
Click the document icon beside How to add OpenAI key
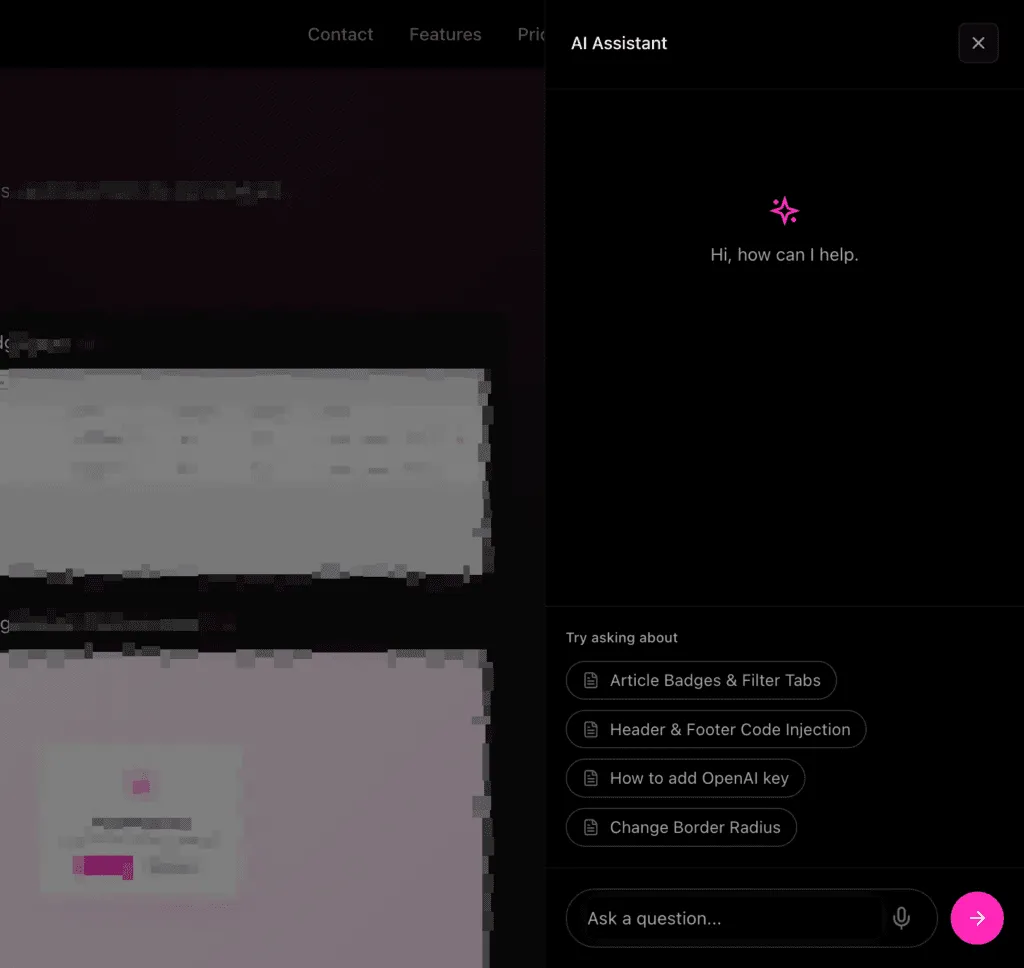click(590, 778)
